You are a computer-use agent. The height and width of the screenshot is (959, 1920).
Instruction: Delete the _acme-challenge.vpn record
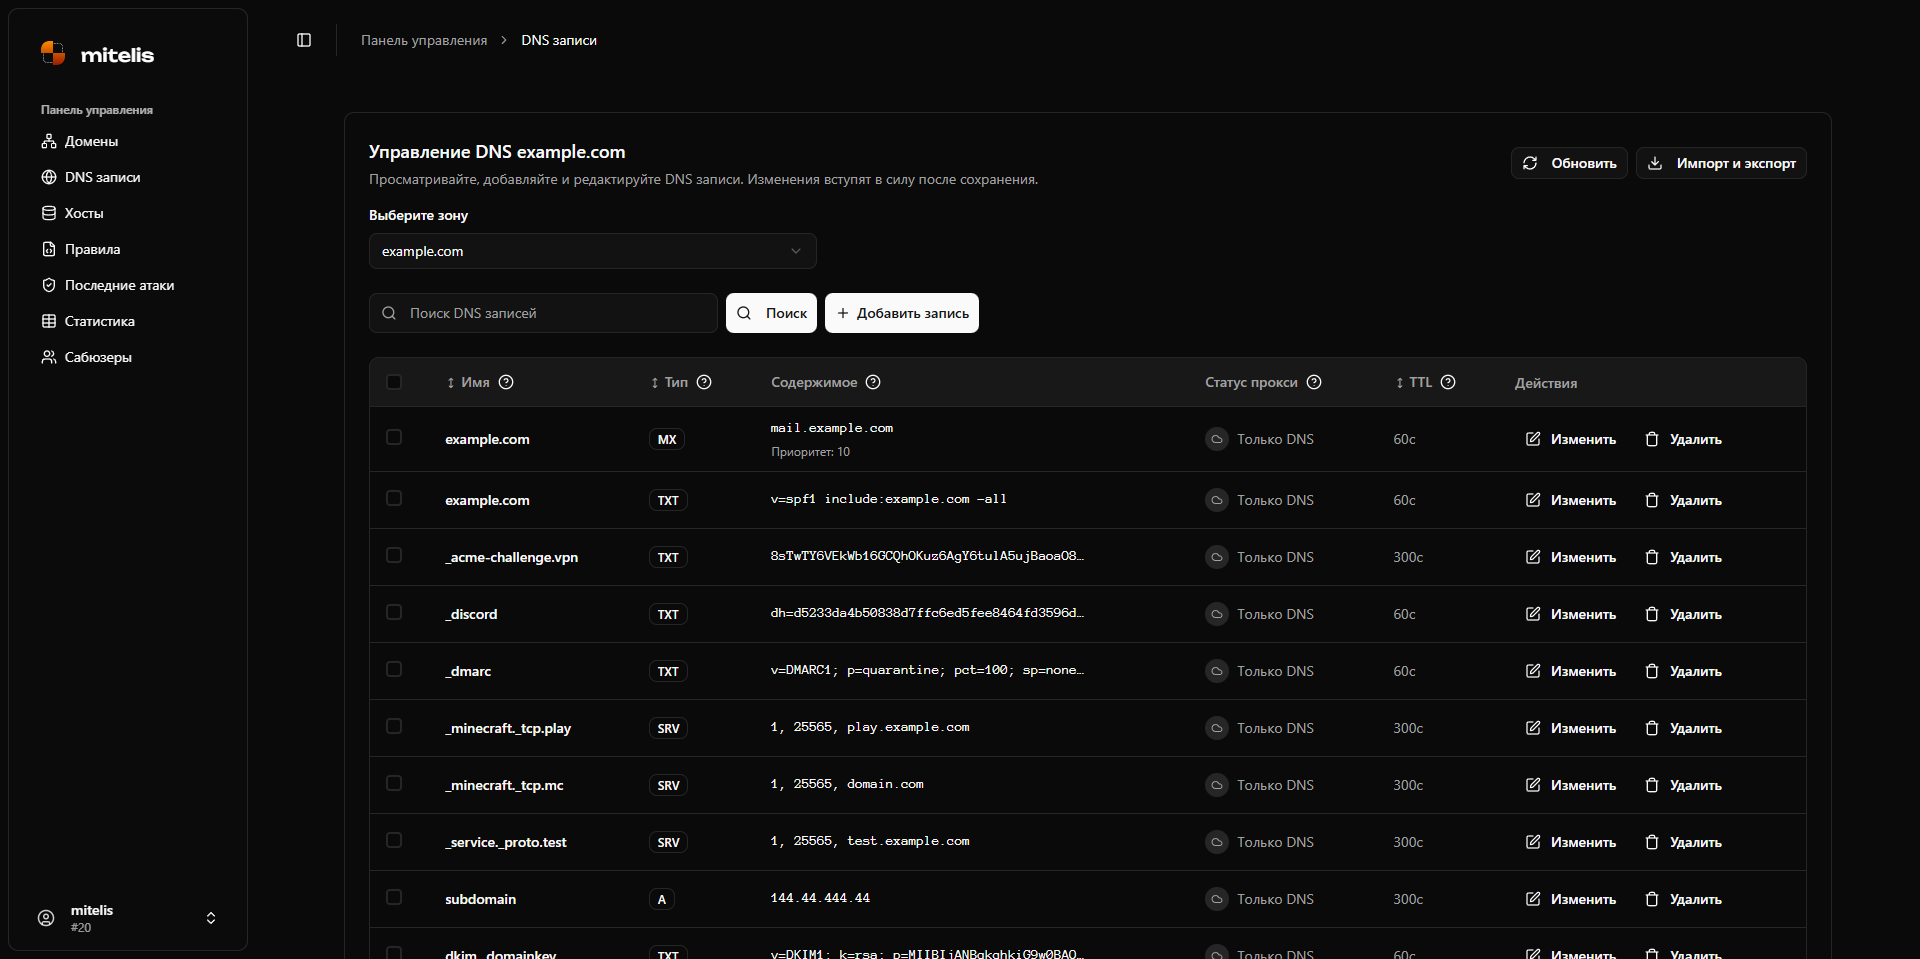pos(1684,557)
